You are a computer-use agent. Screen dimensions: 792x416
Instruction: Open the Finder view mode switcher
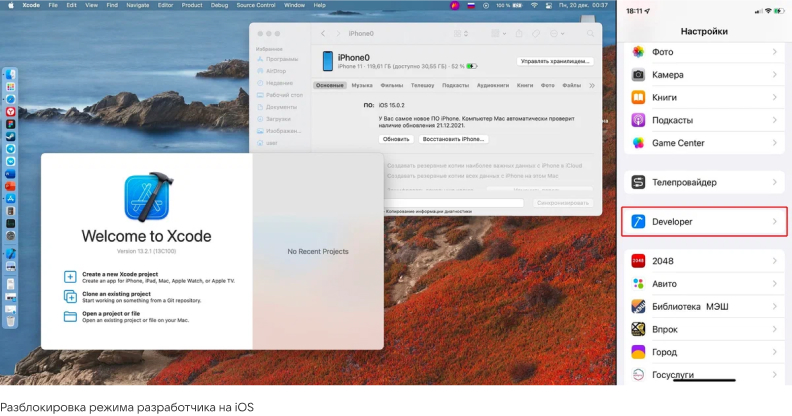point(461,33)
